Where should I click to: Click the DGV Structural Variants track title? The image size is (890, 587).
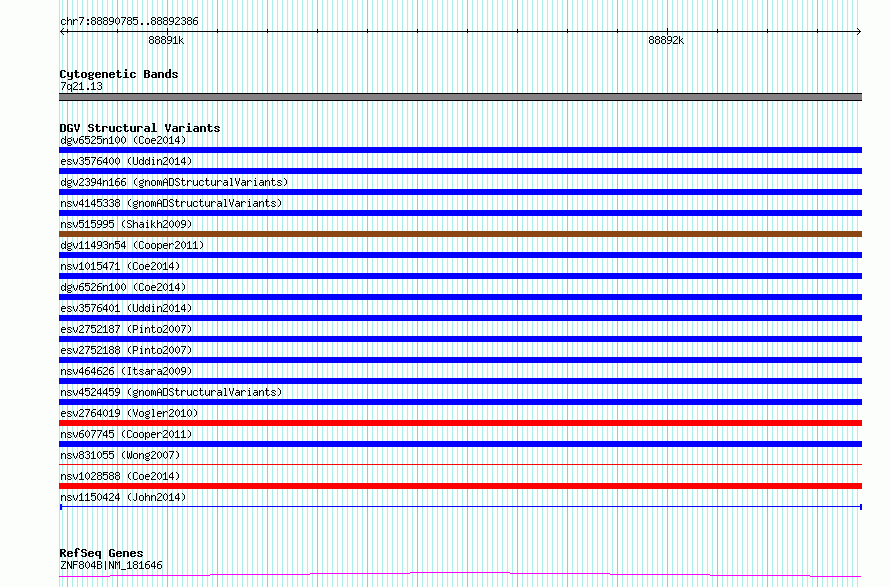point(140,128)
